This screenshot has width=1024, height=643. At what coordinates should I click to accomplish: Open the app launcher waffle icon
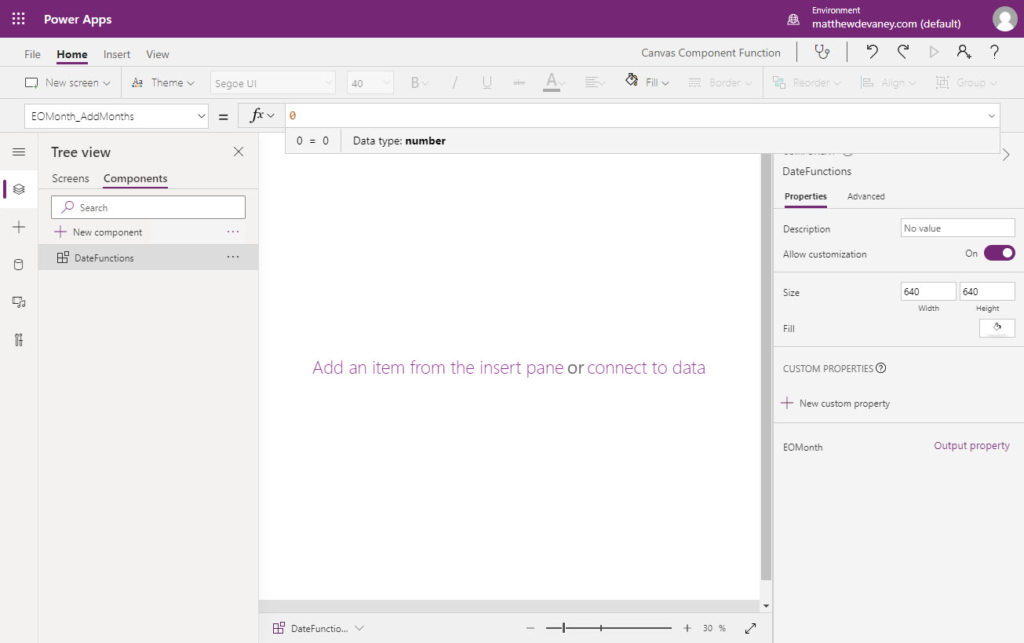[x=18, y=19]
